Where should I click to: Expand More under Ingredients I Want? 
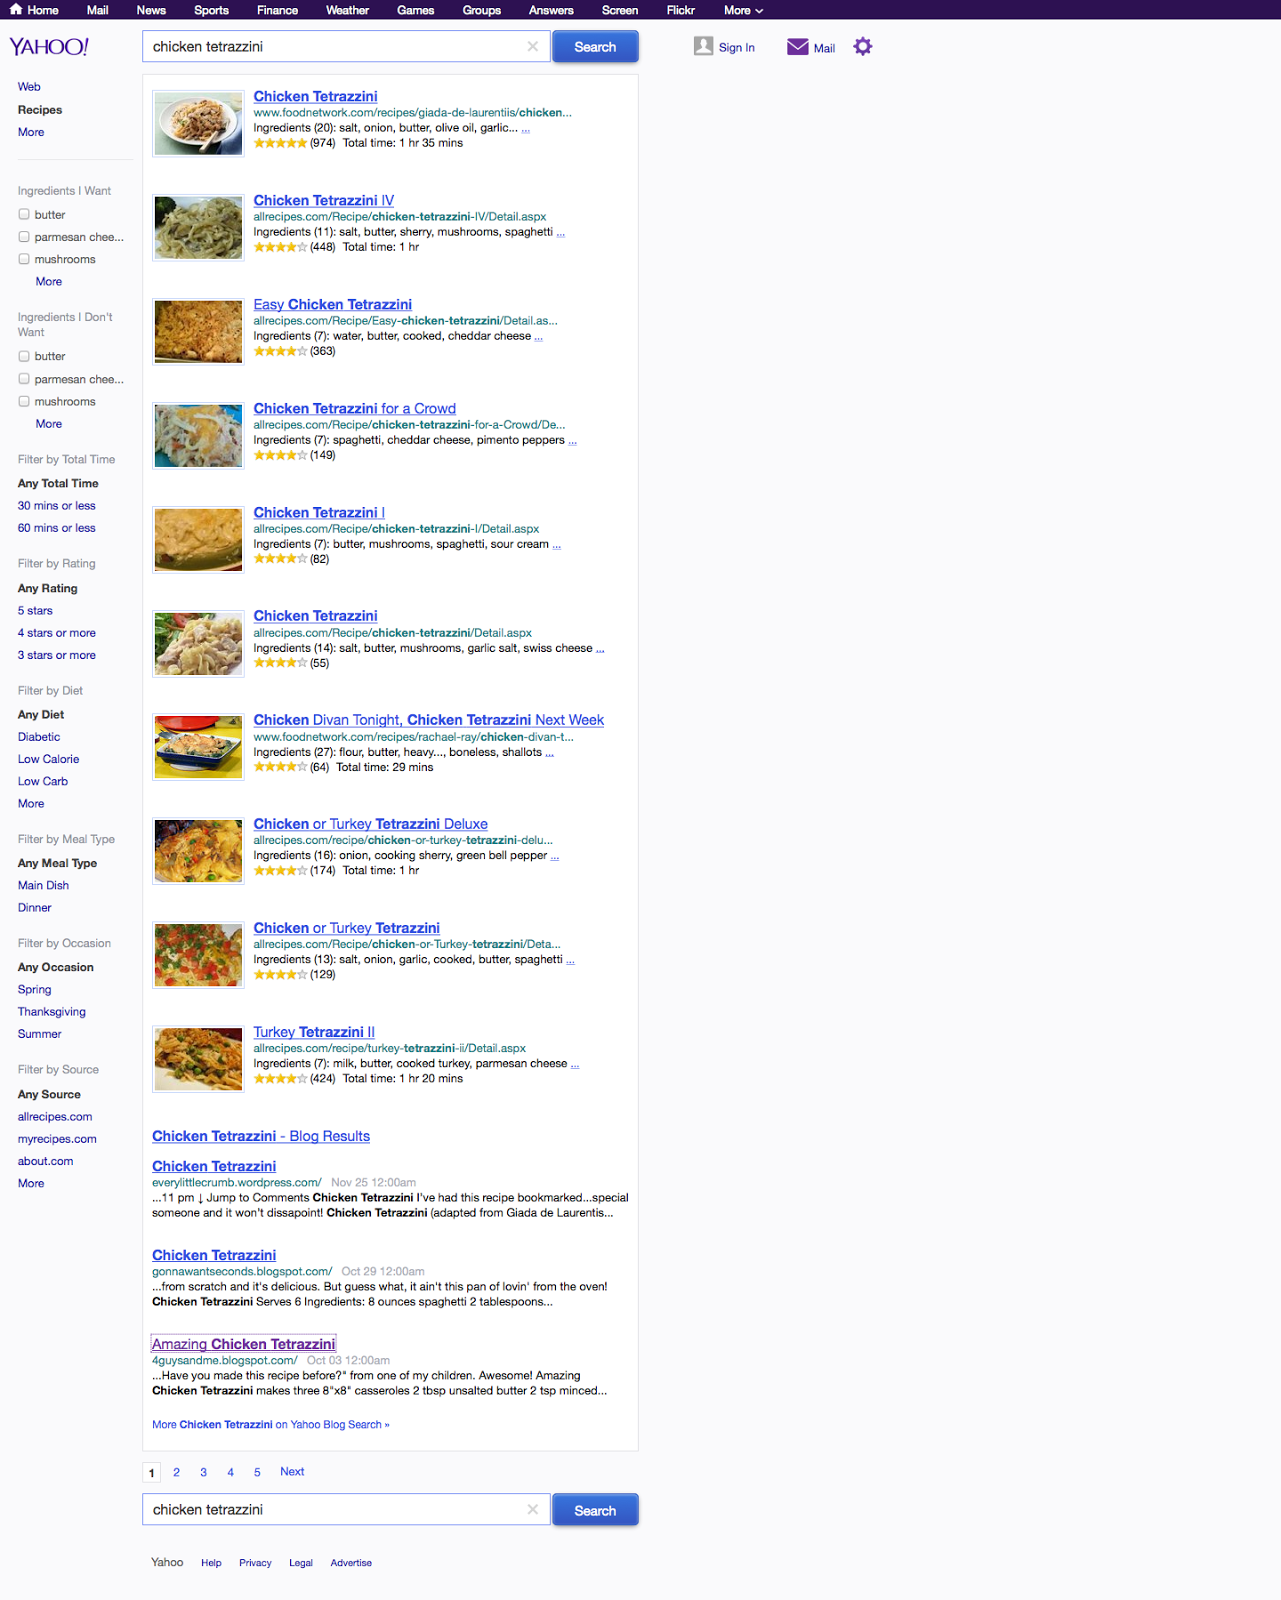coord(49,282)
